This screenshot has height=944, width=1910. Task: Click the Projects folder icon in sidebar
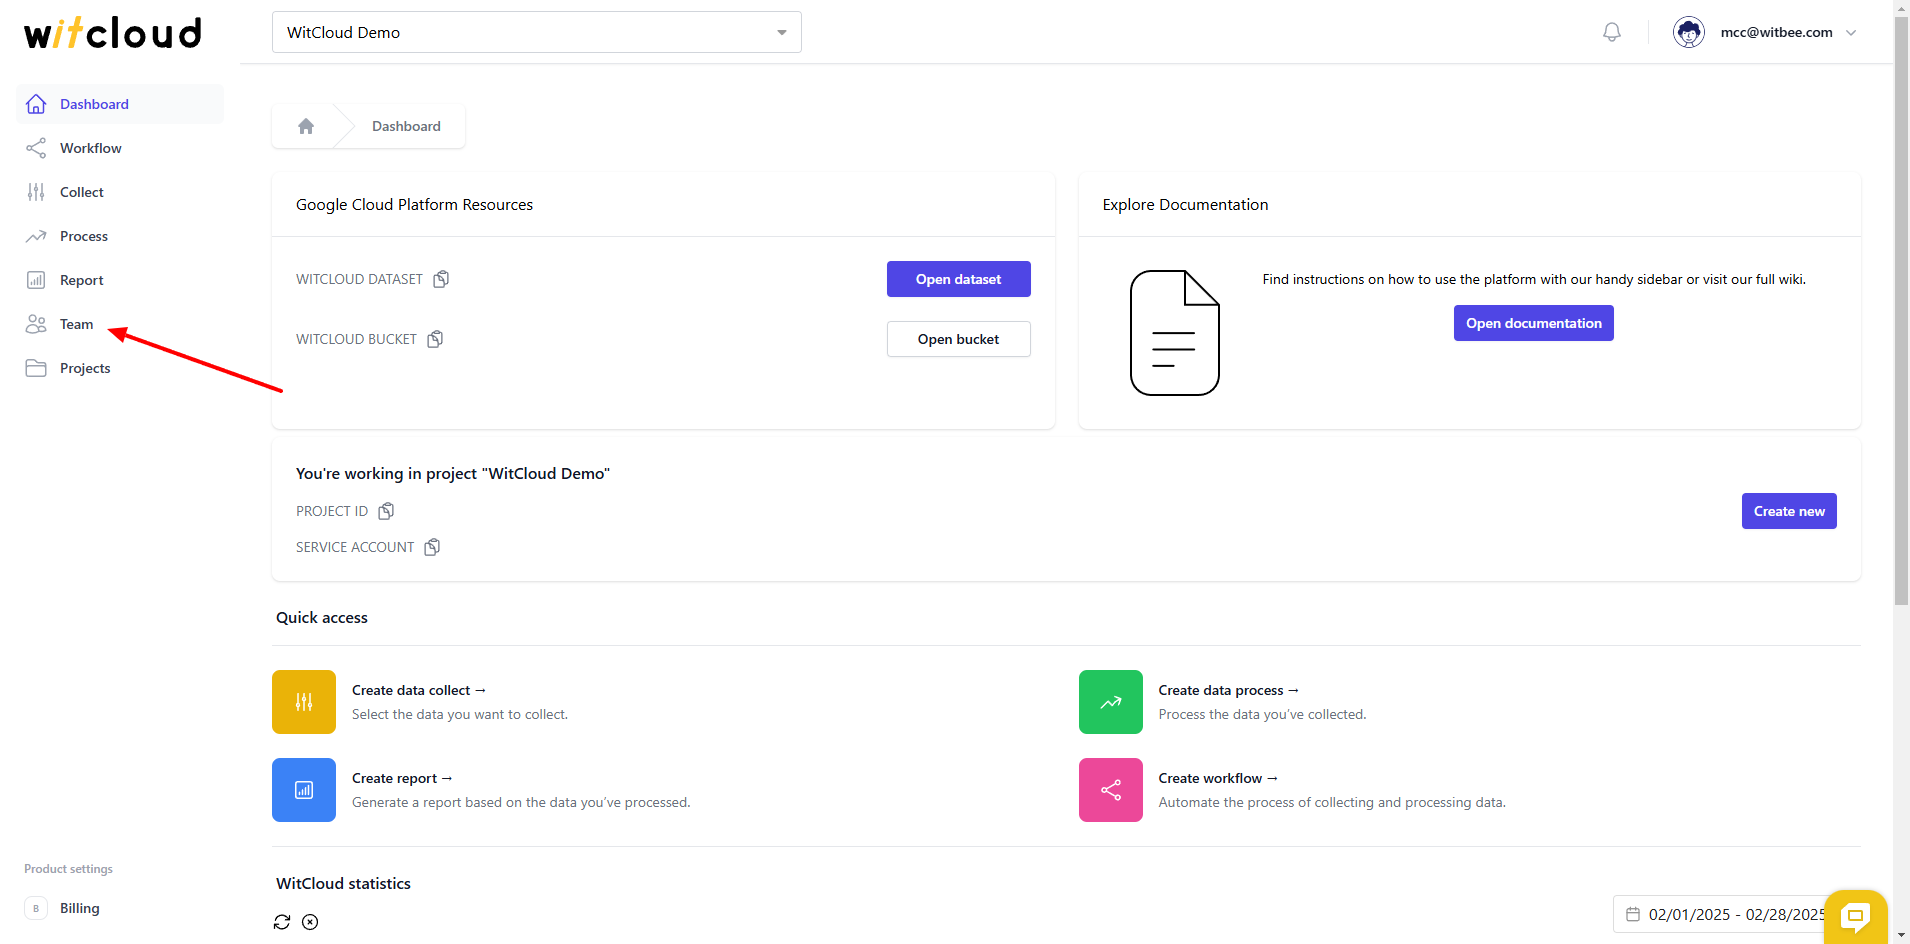[36, 368]
